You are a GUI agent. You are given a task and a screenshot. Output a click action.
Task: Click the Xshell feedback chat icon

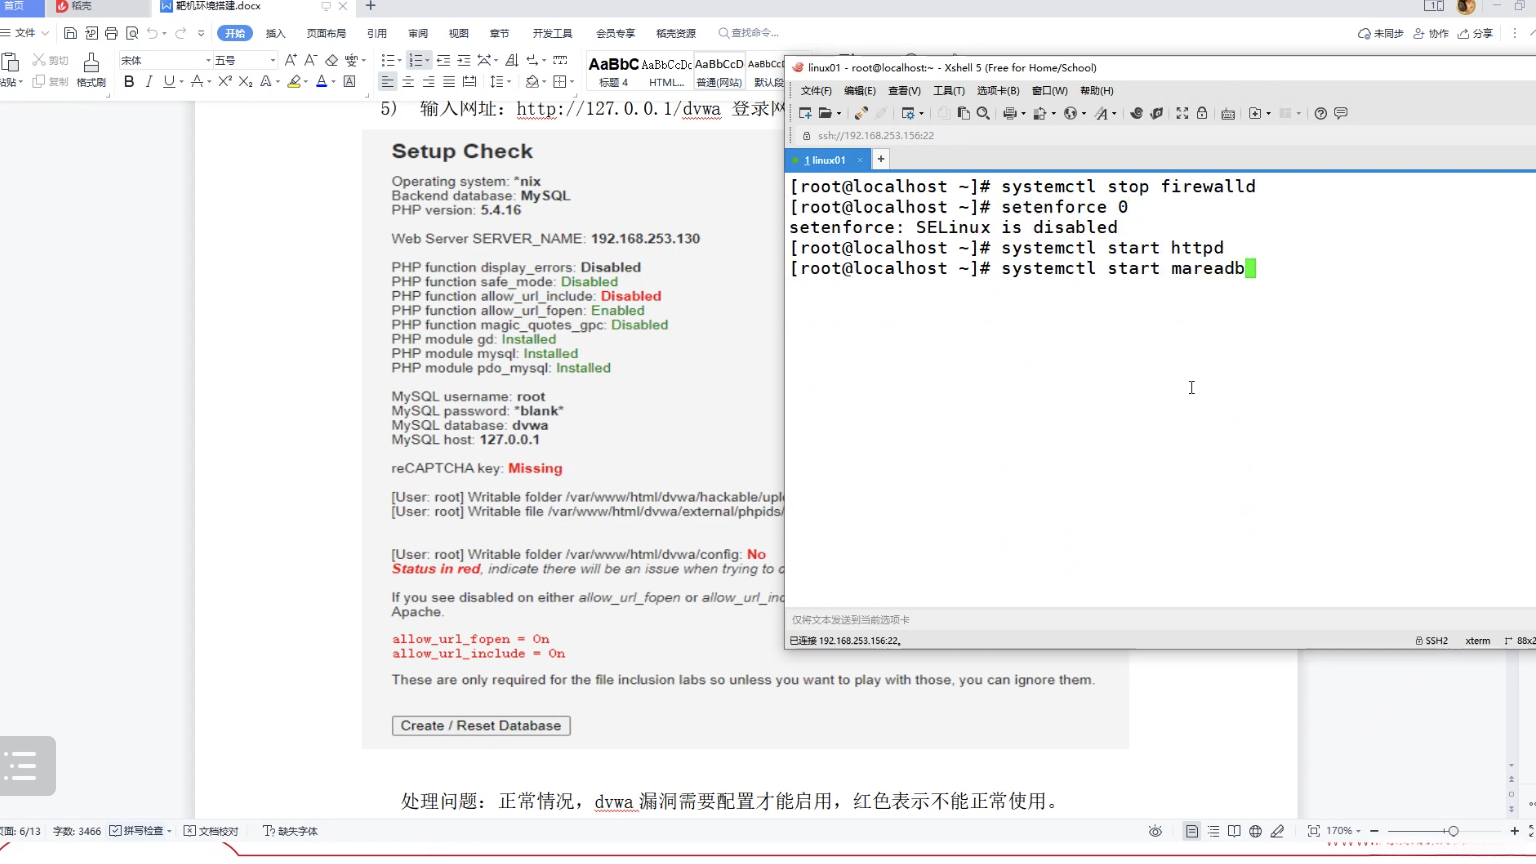point(1341,113)
